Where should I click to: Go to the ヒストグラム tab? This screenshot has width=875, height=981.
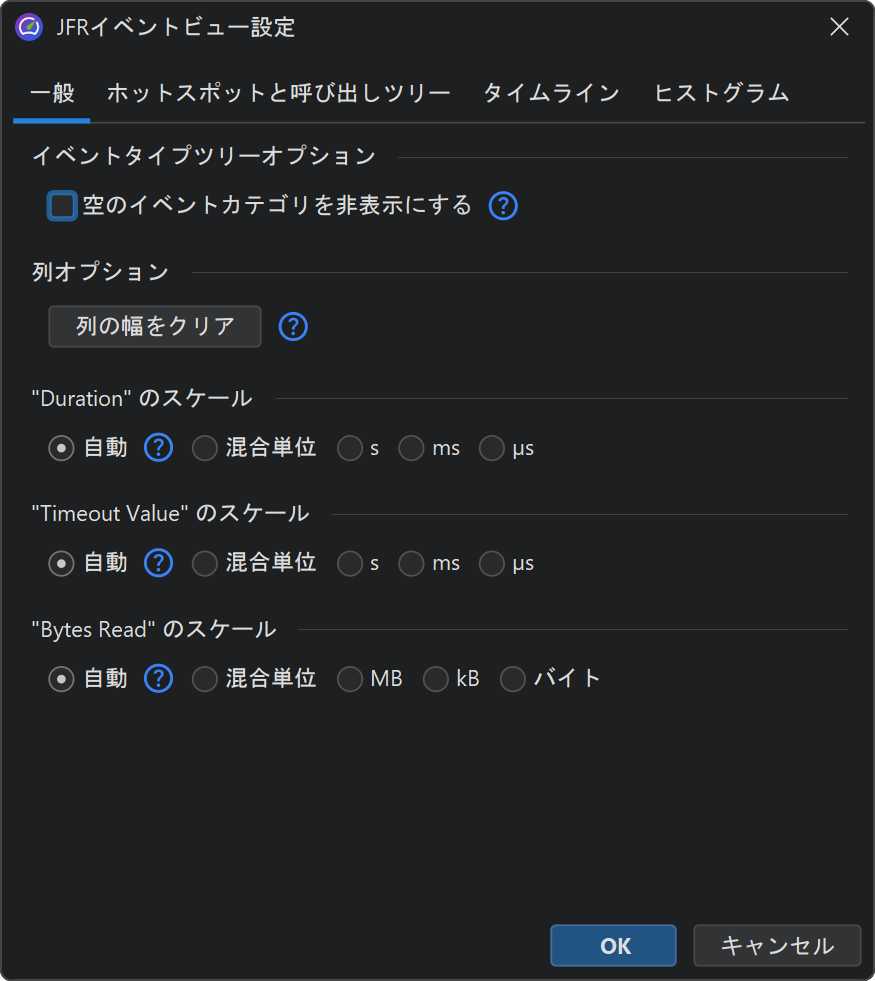pyautogui.click(x=721, y=93)
